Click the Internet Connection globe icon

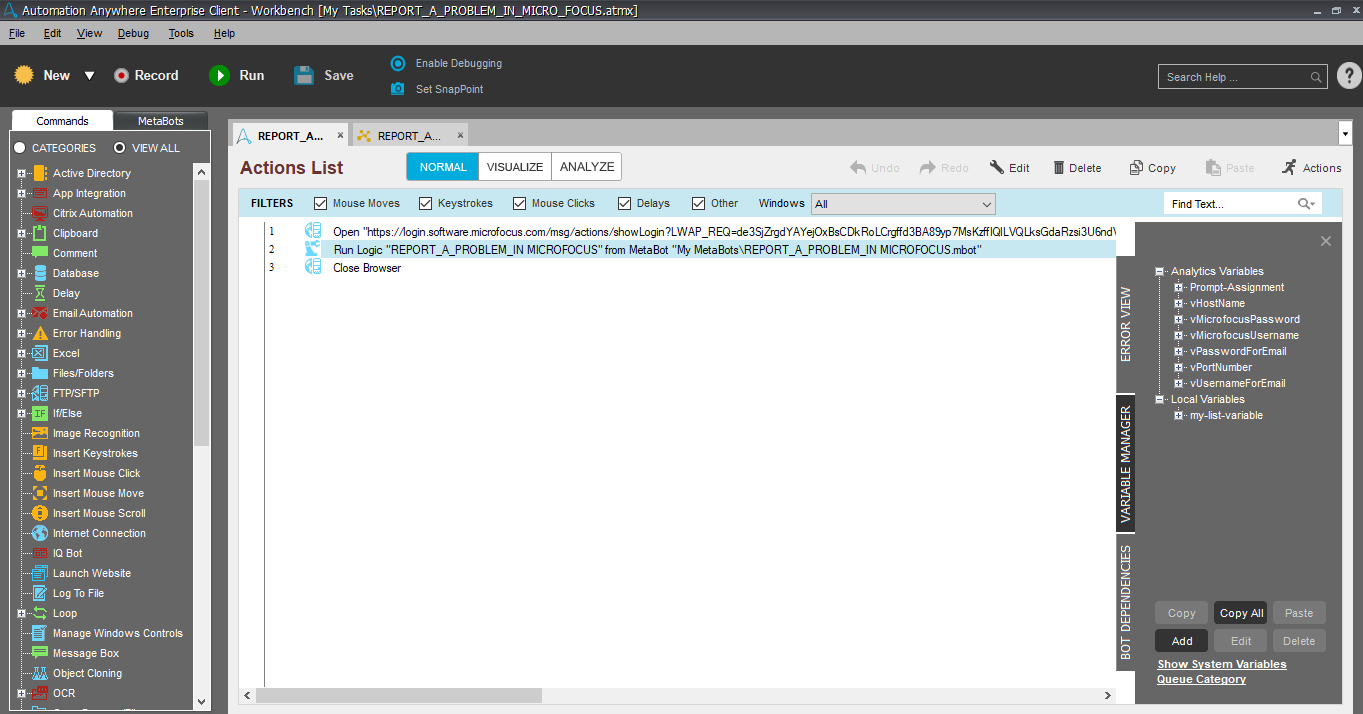point(40,533)
